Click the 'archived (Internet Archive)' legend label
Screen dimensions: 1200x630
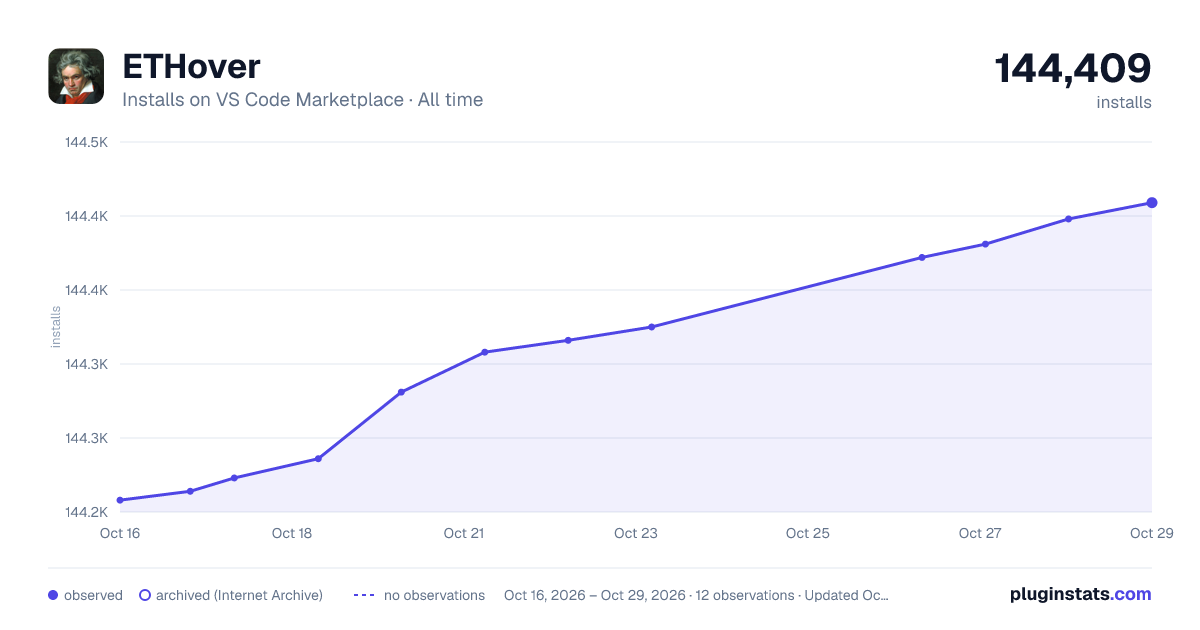(x=239, y=595)
